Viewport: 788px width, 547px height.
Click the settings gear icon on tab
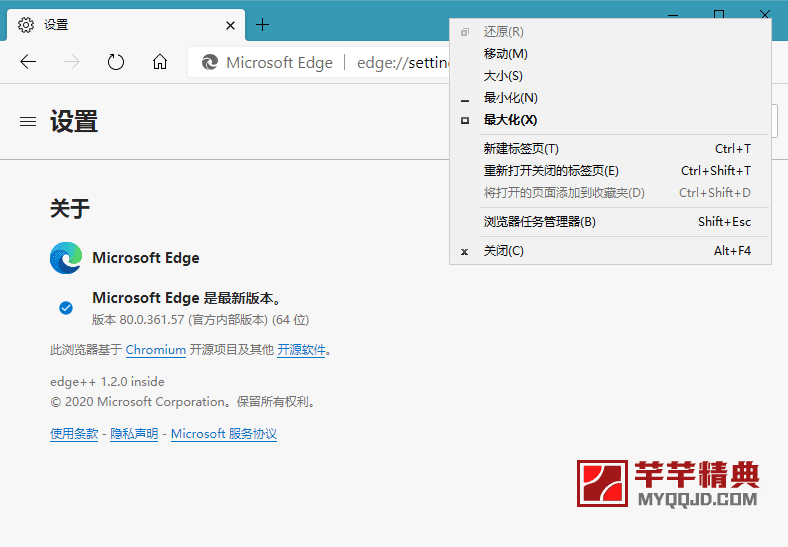26,25
